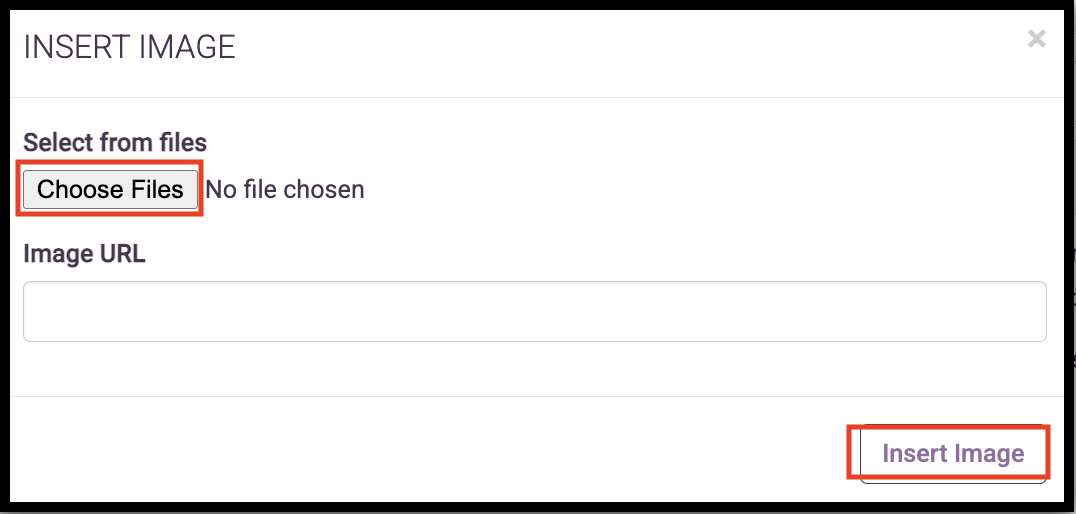Click the modal header title text

tap(129, 47)
